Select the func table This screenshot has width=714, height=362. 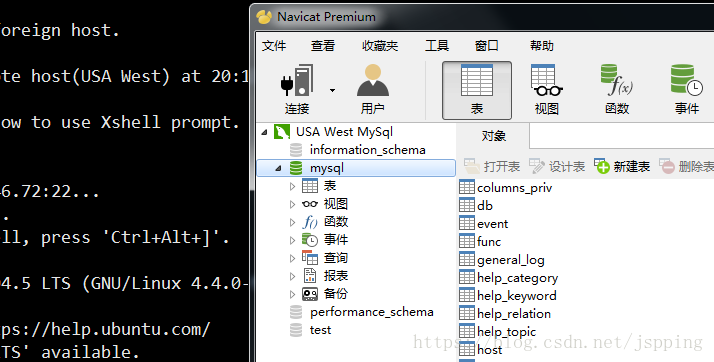click(489, 242)
